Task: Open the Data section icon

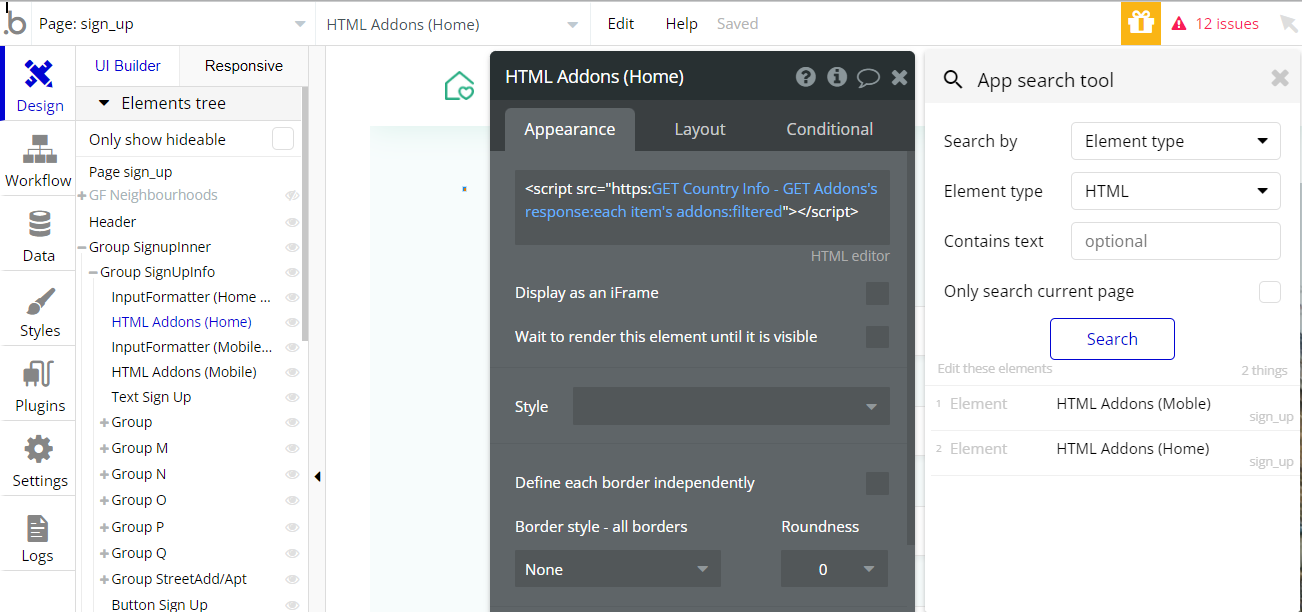Action: pyautogui.click(x=38, y=234)
